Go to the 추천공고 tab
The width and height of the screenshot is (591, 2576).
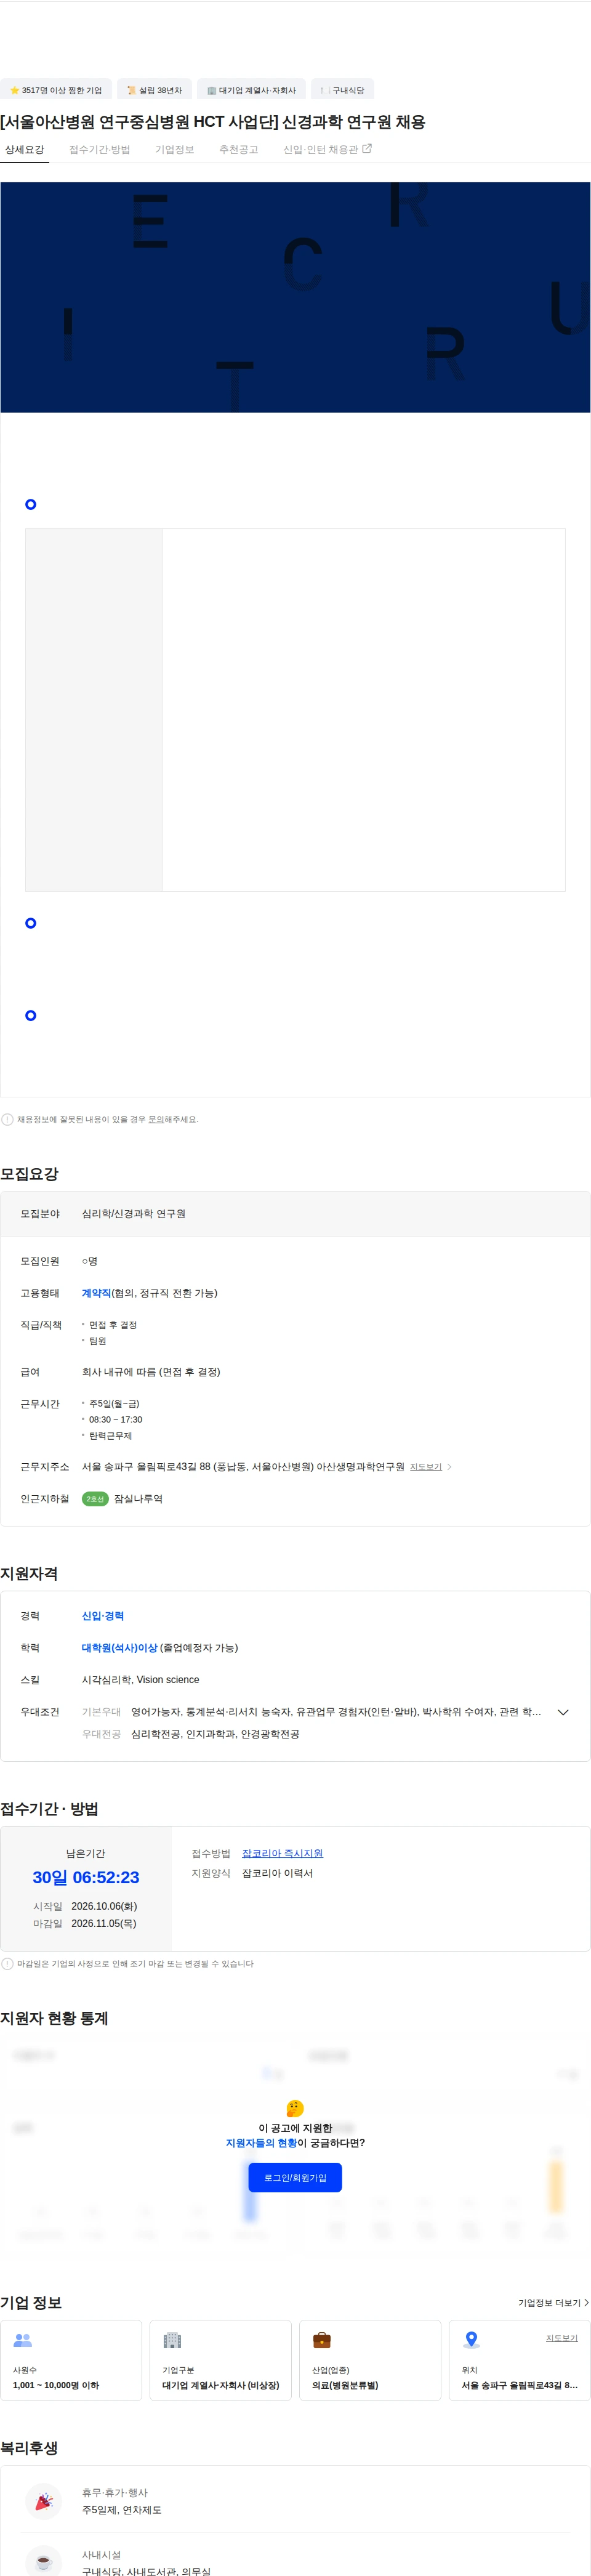(x=239, y=150)
